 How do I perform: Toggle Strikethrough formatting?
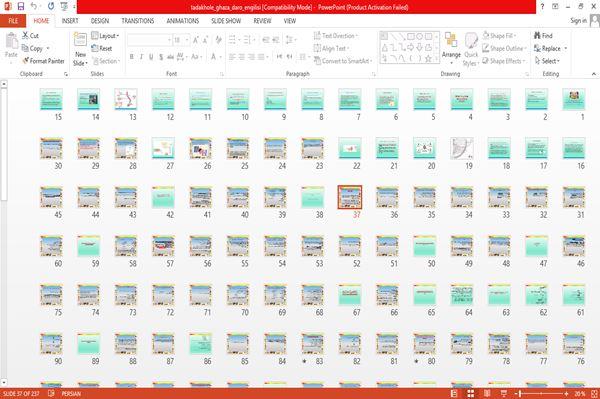pyautogui.click(x=170, y=57)
